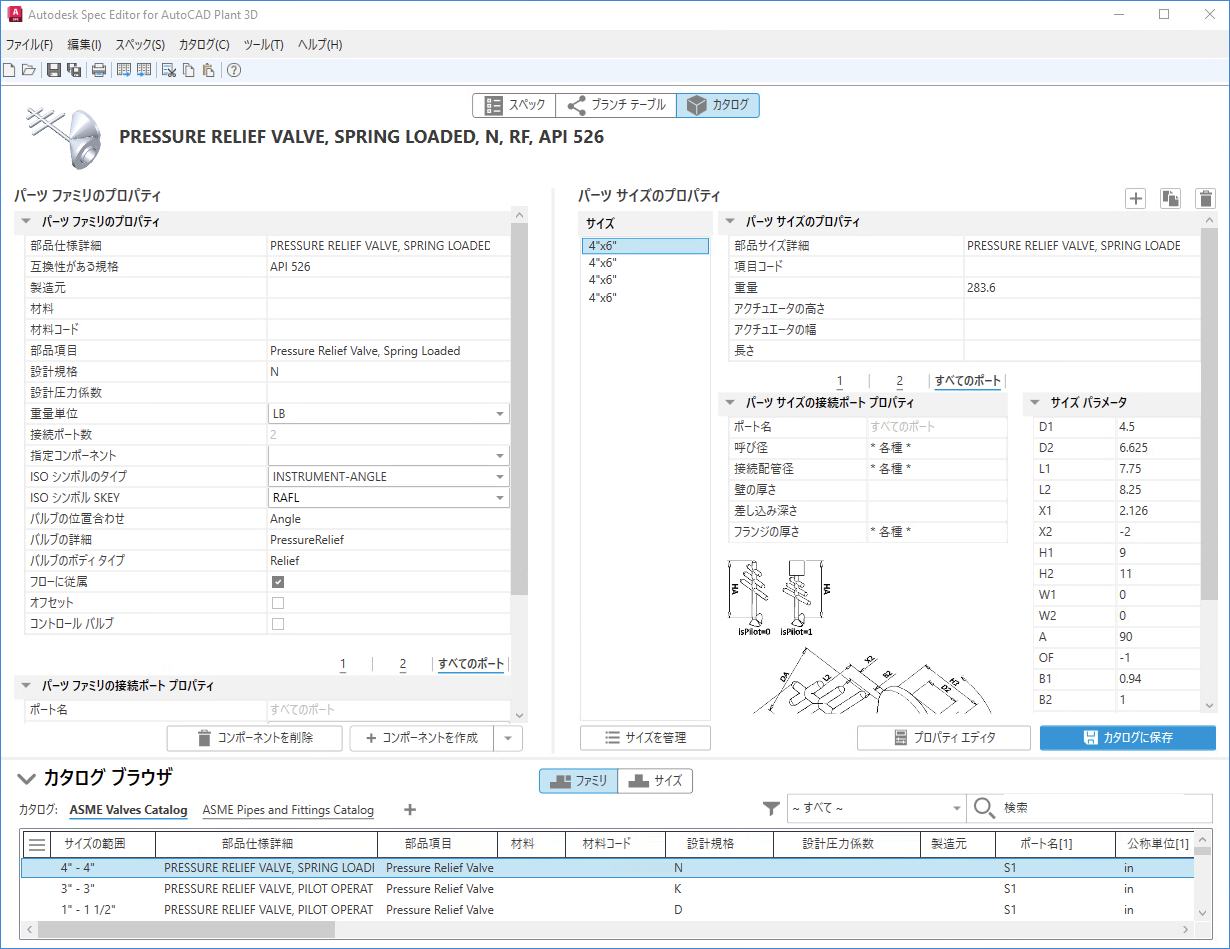The height and width of the screenshot is (949, 1230).
Task: Select port 1 in size port tabs
Action: coord(840,381)
